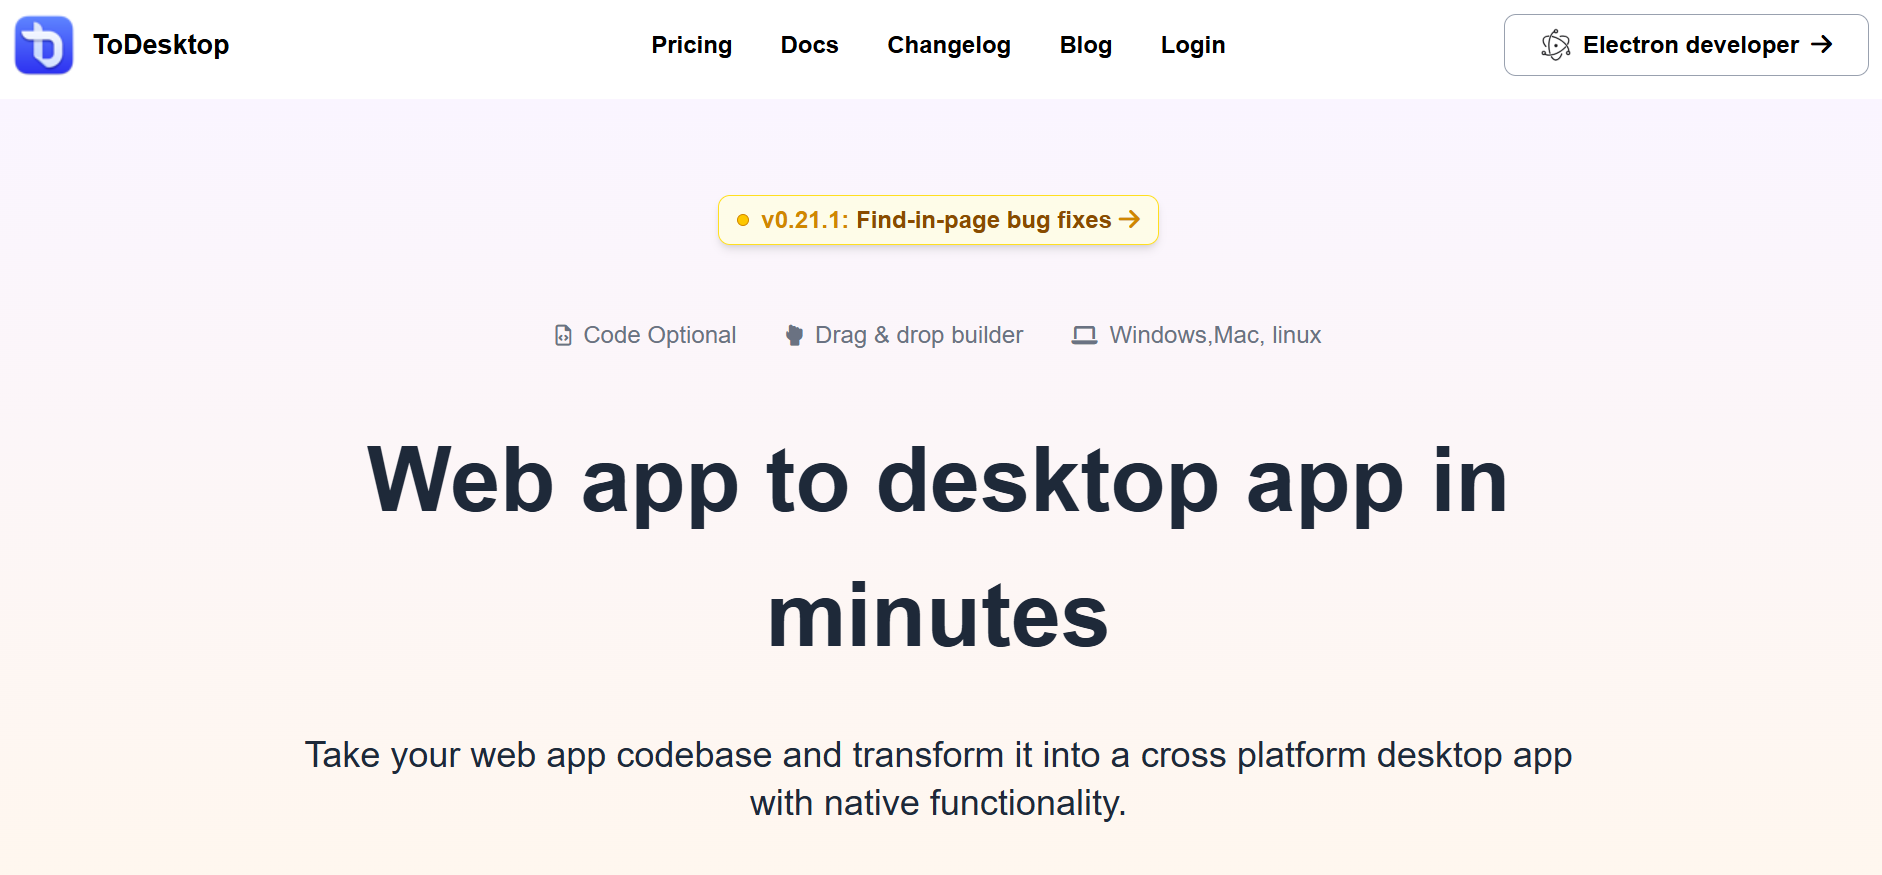Open the Pricing page

click(692, 45)
